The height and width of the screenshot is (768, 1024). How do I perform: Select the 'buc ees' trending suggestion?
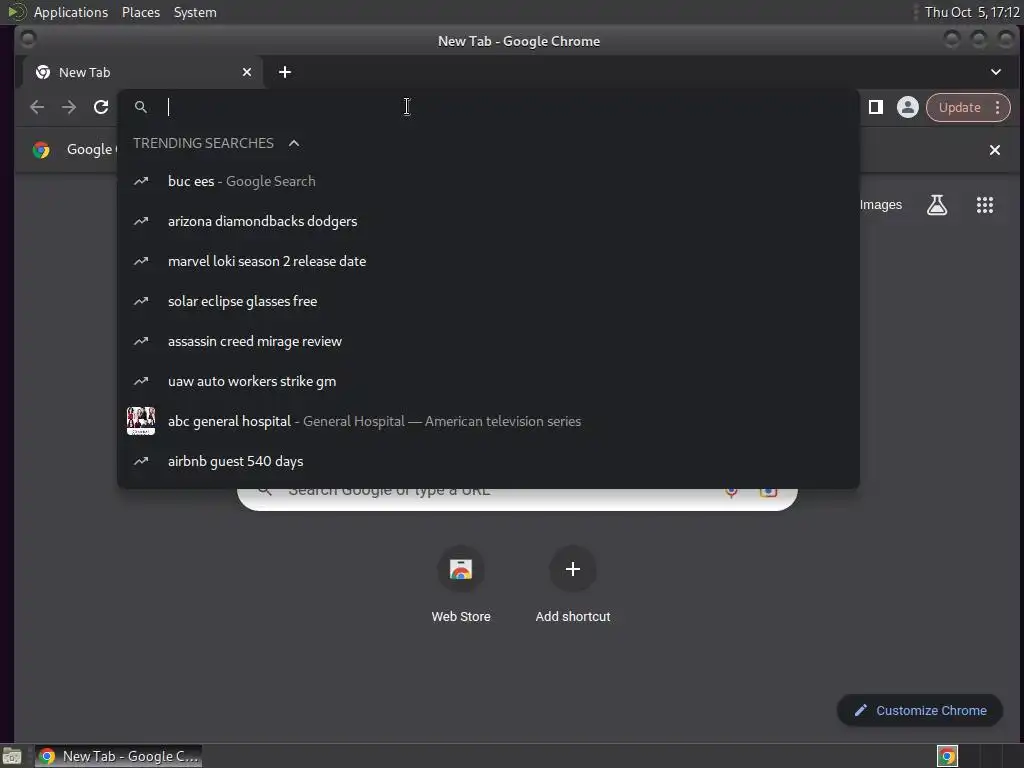(488, 181)
